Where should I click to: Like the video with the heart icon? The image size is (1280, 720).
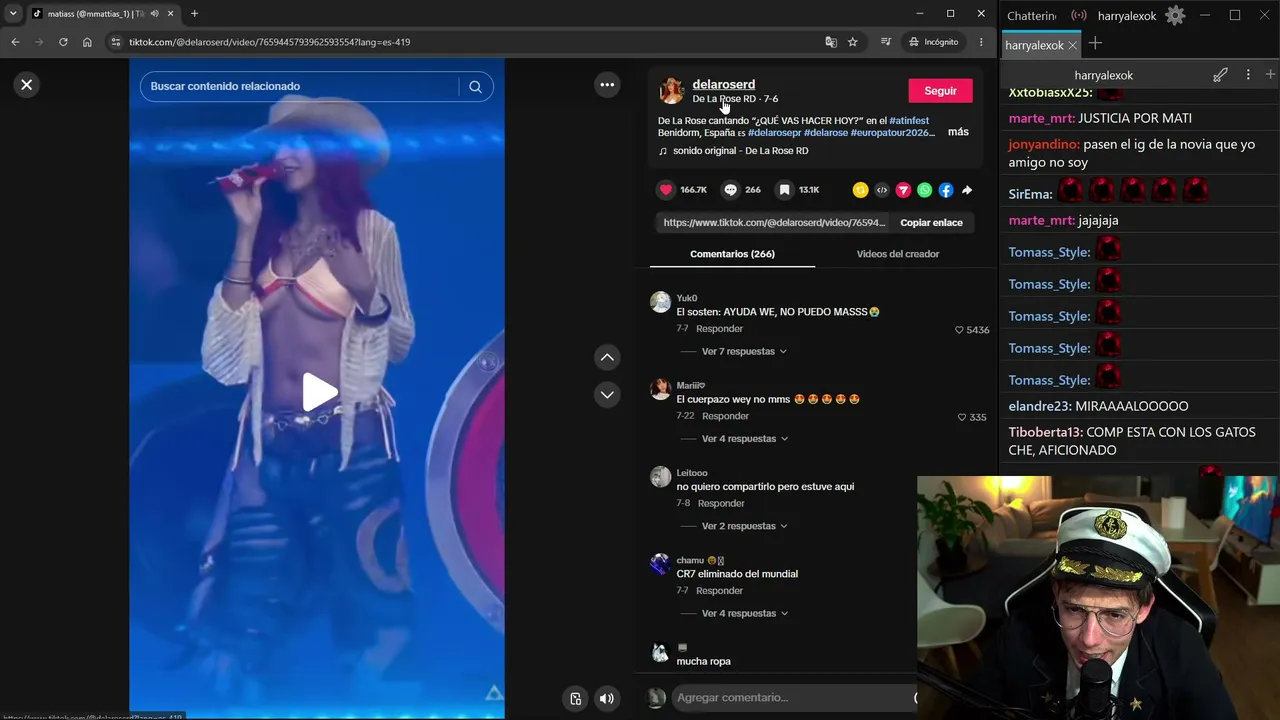click(666, 190)
